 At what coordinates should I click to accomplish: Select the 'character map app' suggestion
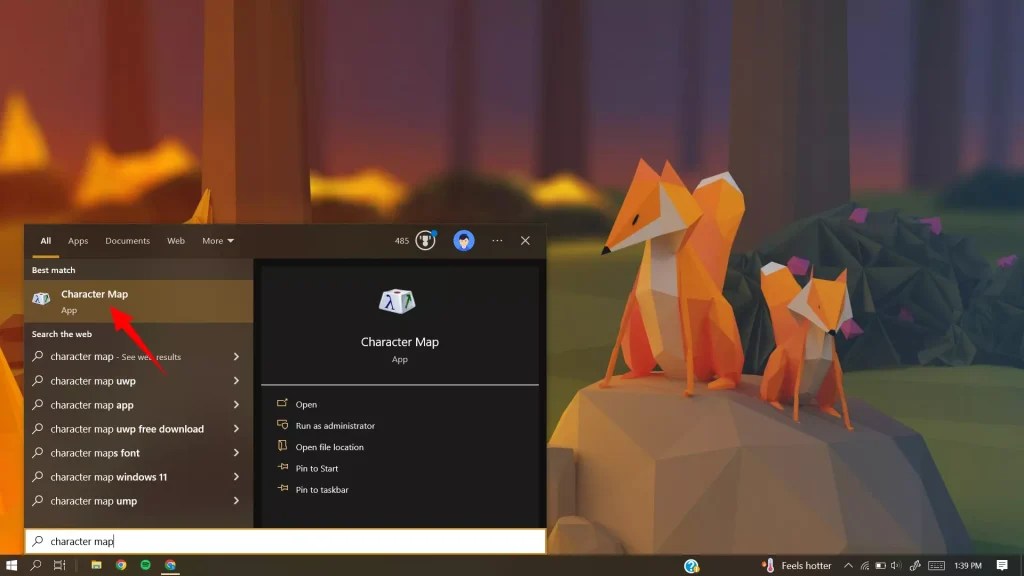coord(138,405)
